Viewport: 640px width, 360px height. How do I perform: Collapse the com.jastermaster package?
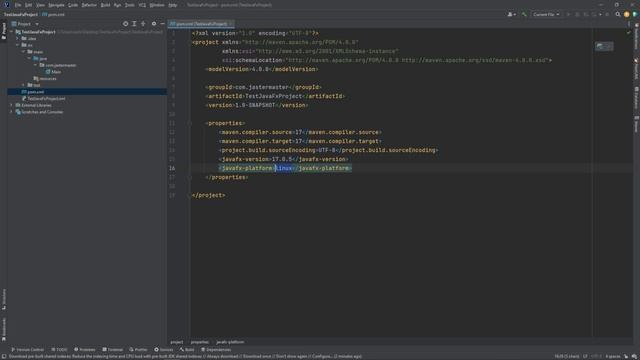pos(36,65)
